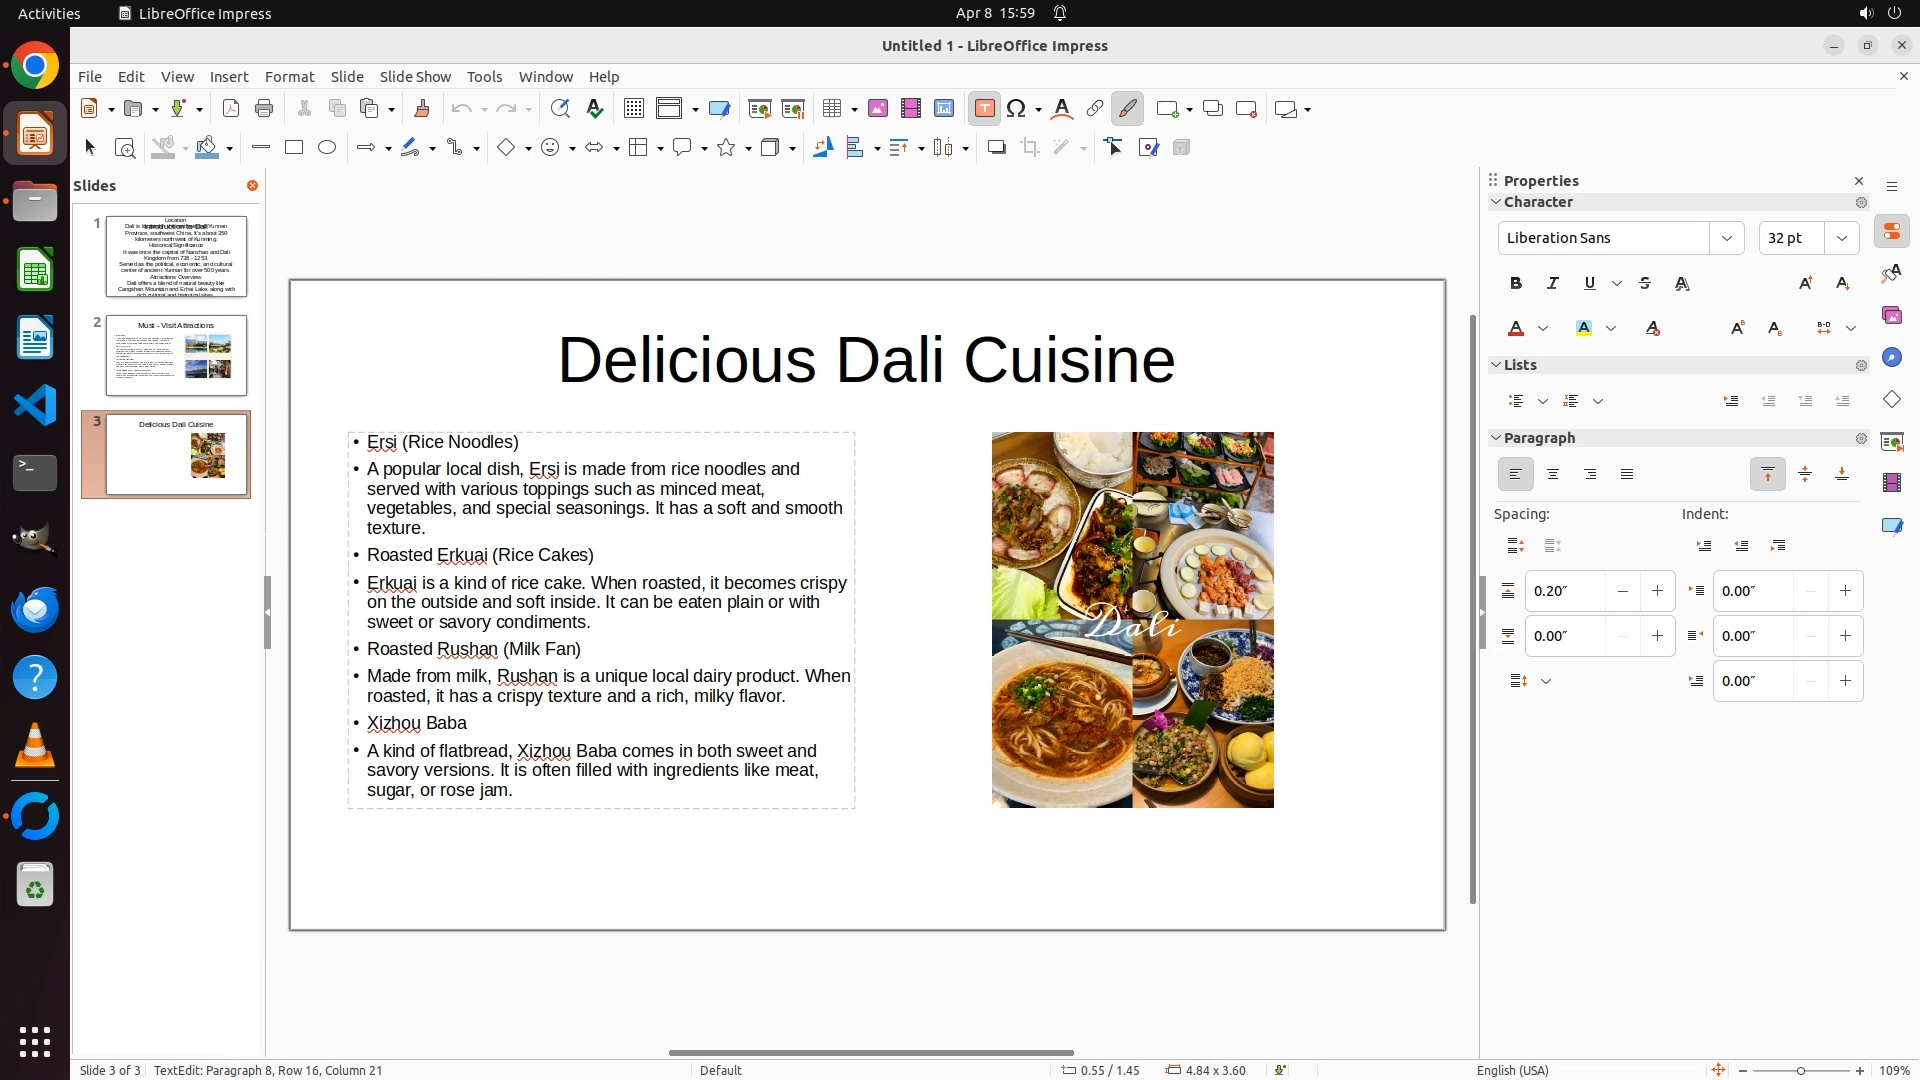Toggle Italic formatting in sidebar
Screen dimensions: 1920x1080
tap(1553, 284)
